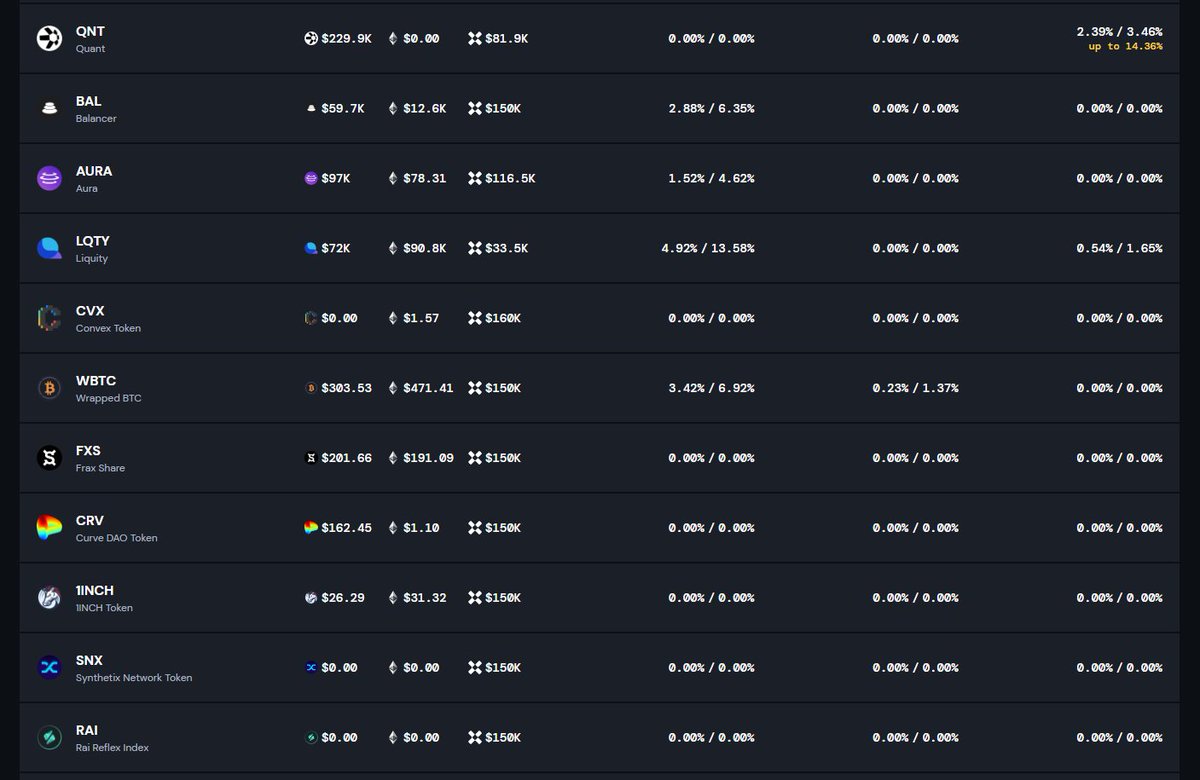Click the Liquity LQTY token logo
Viewport: 1200px width, 780px height.
49,249
